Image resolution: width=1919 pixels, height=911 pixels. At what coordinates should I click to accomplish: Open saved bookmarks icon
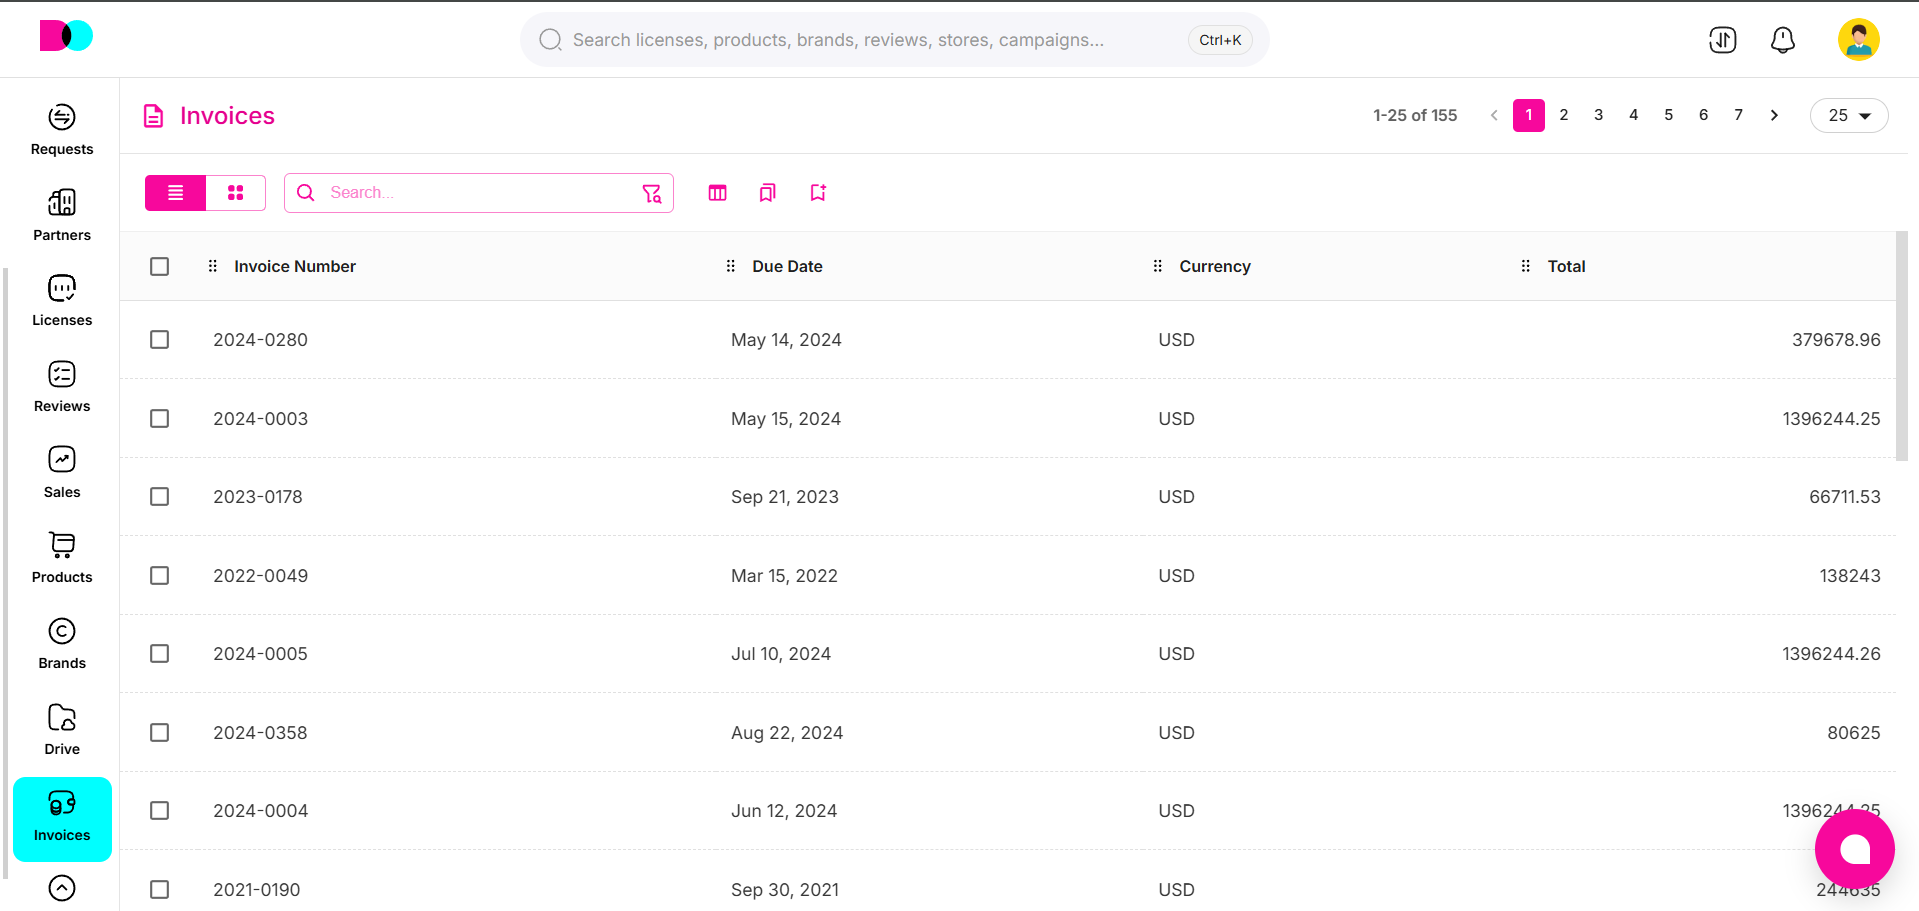768,193
